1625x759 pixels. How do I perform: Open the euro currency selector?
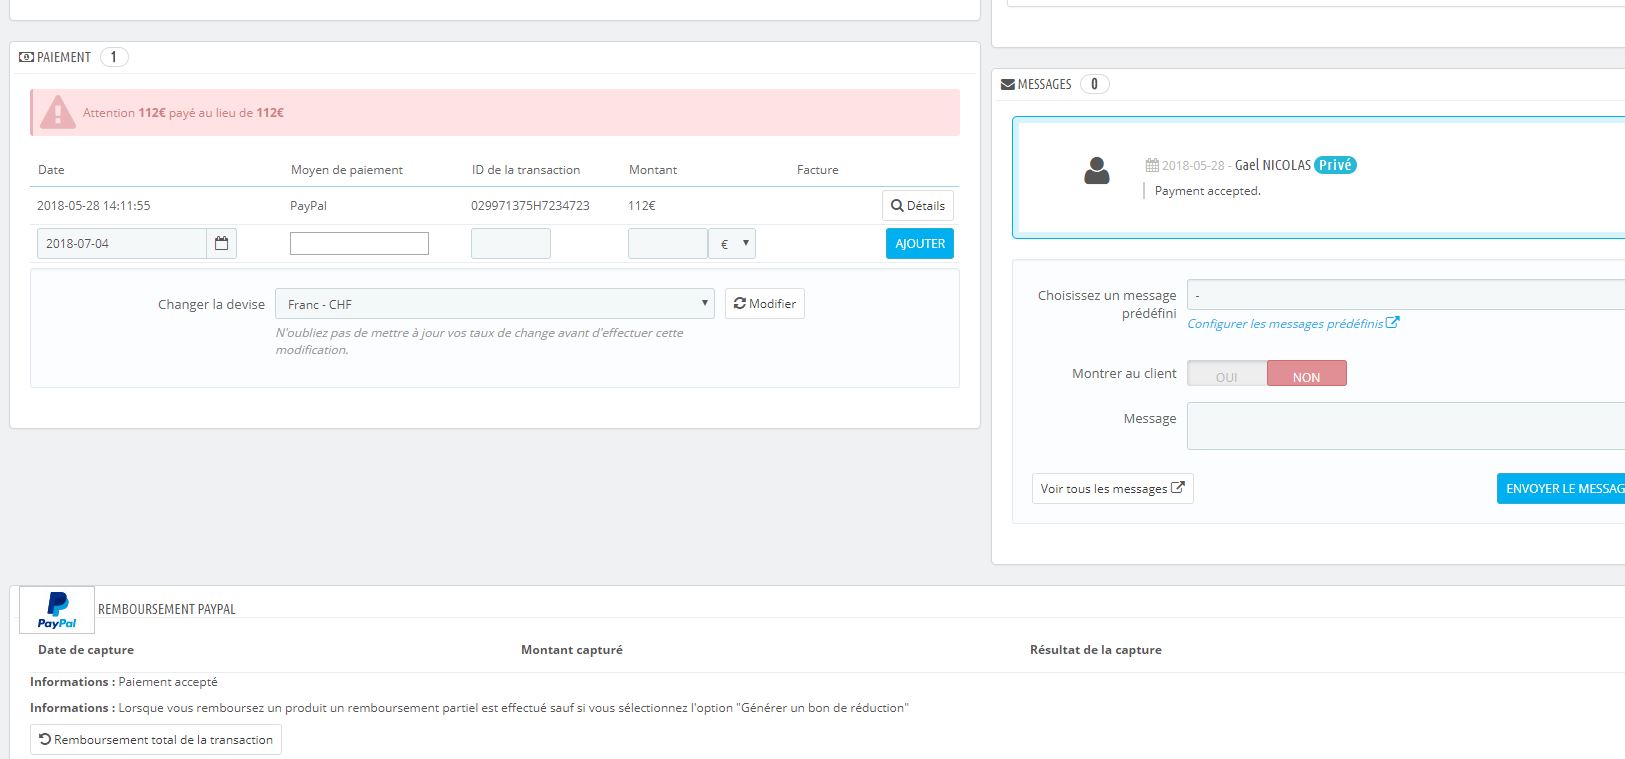pyautogui.click(x=732, y=243)
